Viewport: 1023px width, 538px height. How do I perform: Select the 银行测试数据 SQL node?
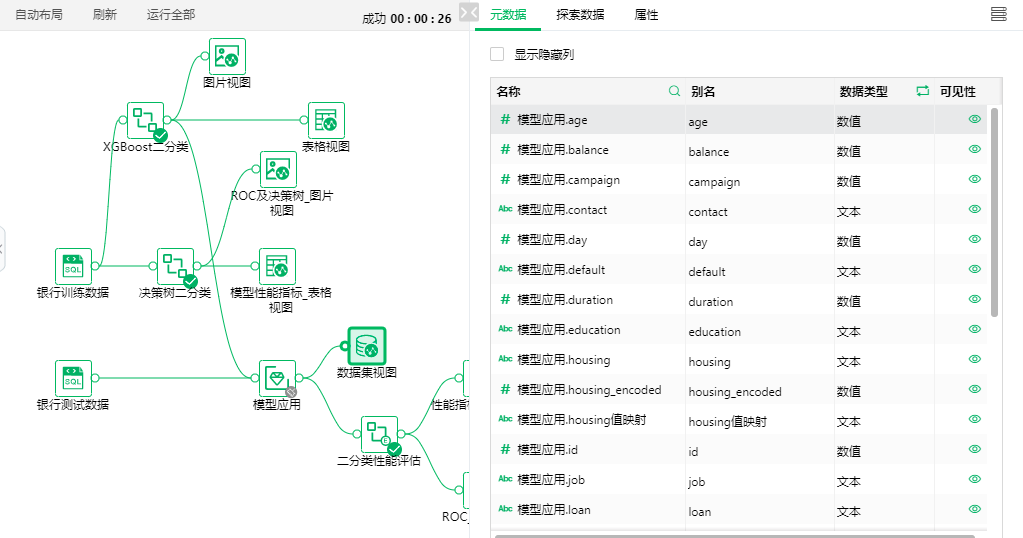(x=73, y=378)
